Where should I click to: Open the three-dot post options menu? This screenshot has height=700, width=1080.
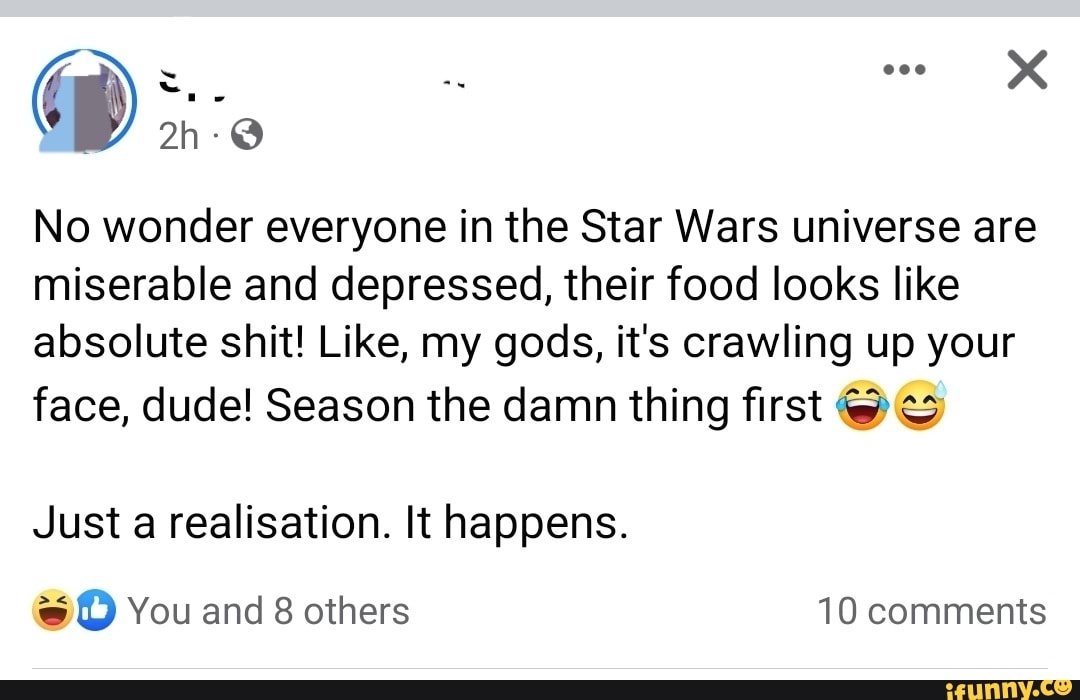(x=906, y=72)
